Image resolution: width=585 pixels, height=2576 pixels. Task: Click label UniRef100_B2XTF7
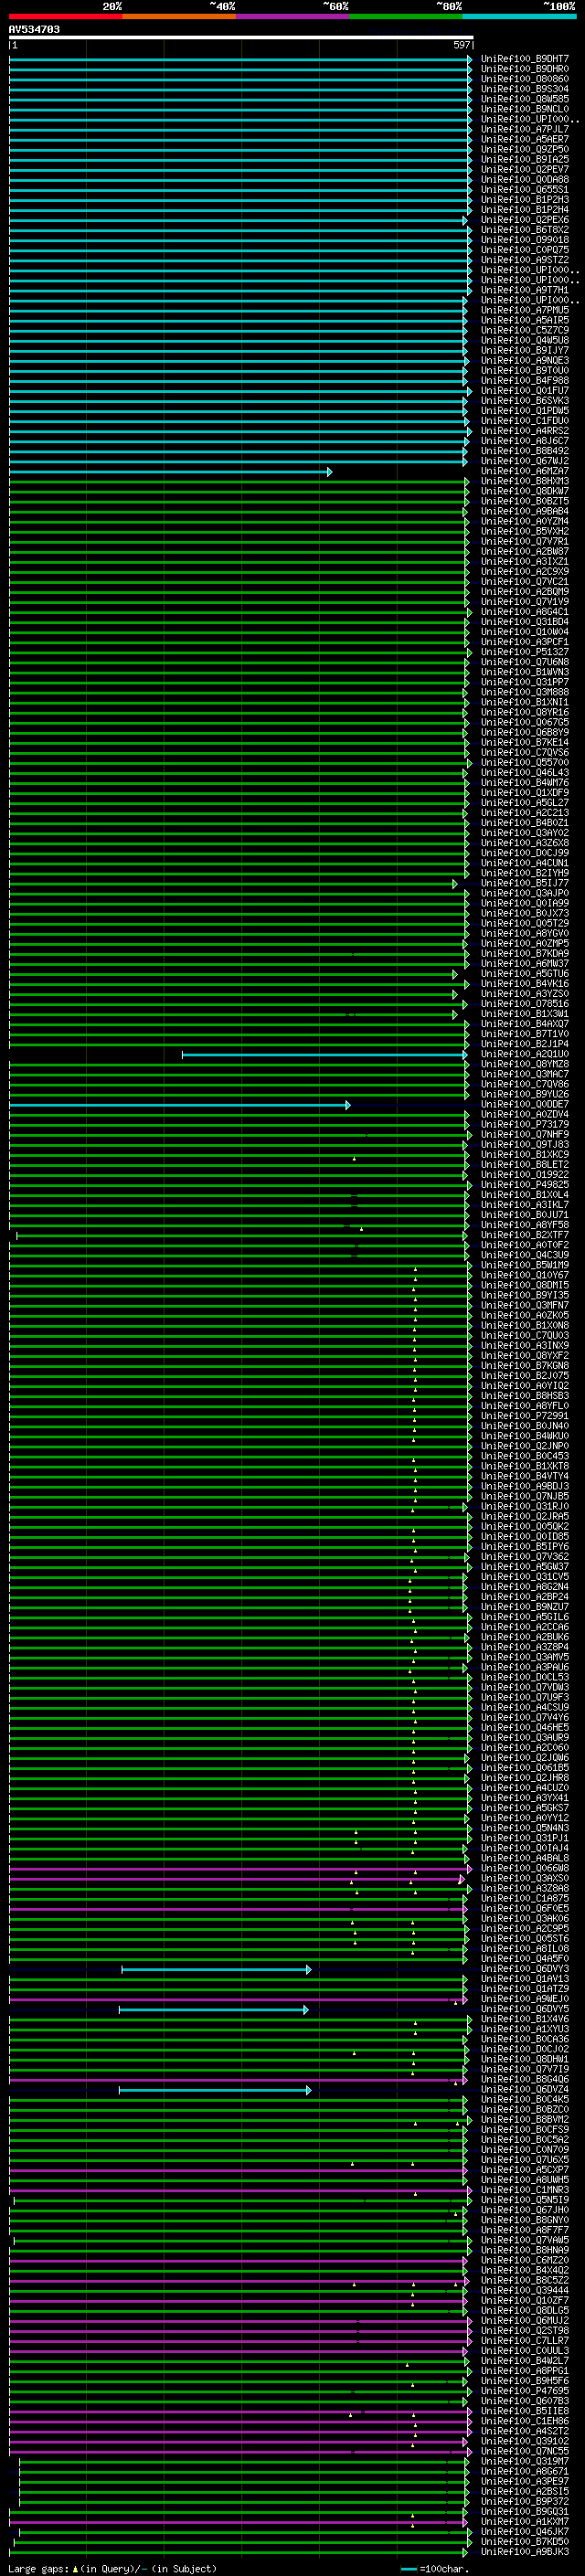coord(525,1235)
